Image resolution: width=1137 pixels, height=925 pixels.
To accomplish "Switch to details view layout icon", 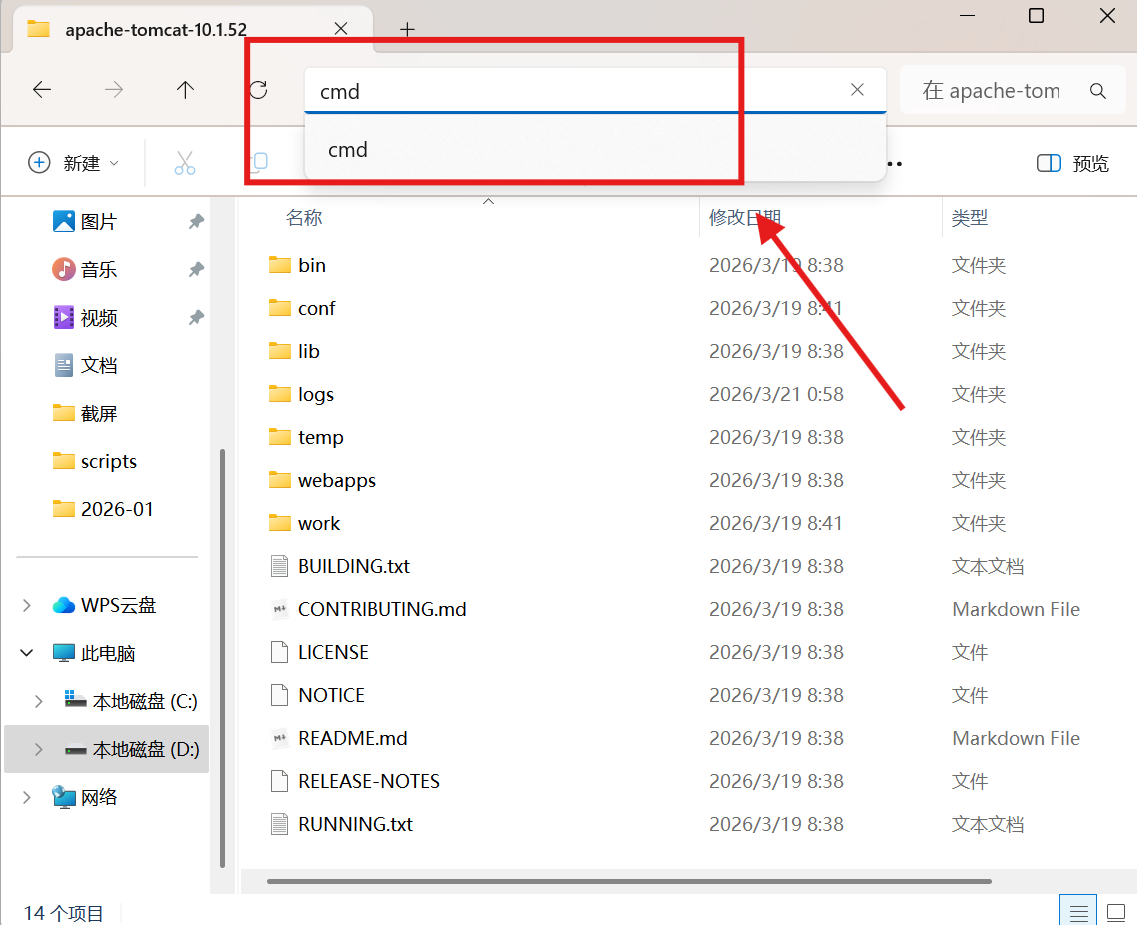I will click(x=1078, y=912).
